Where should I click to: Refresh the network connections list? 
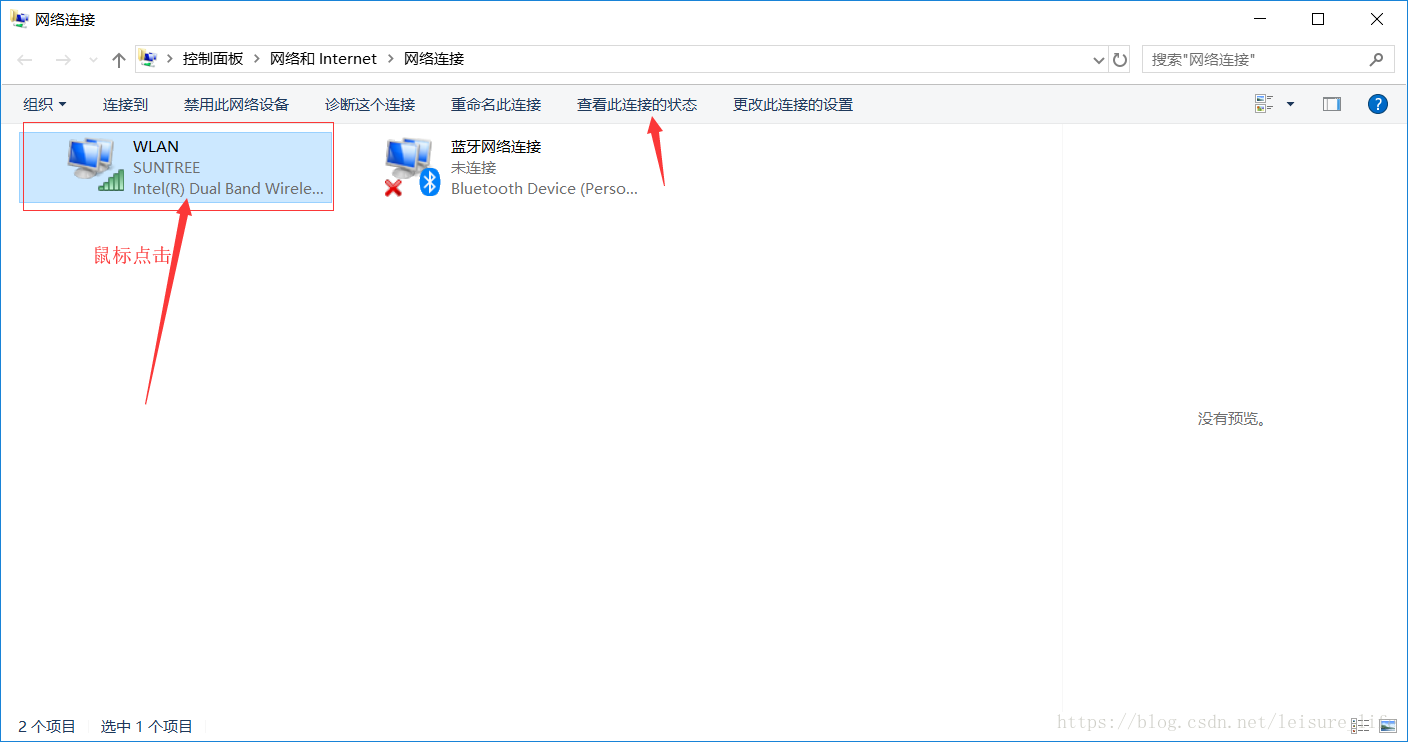click(1121, 60)
